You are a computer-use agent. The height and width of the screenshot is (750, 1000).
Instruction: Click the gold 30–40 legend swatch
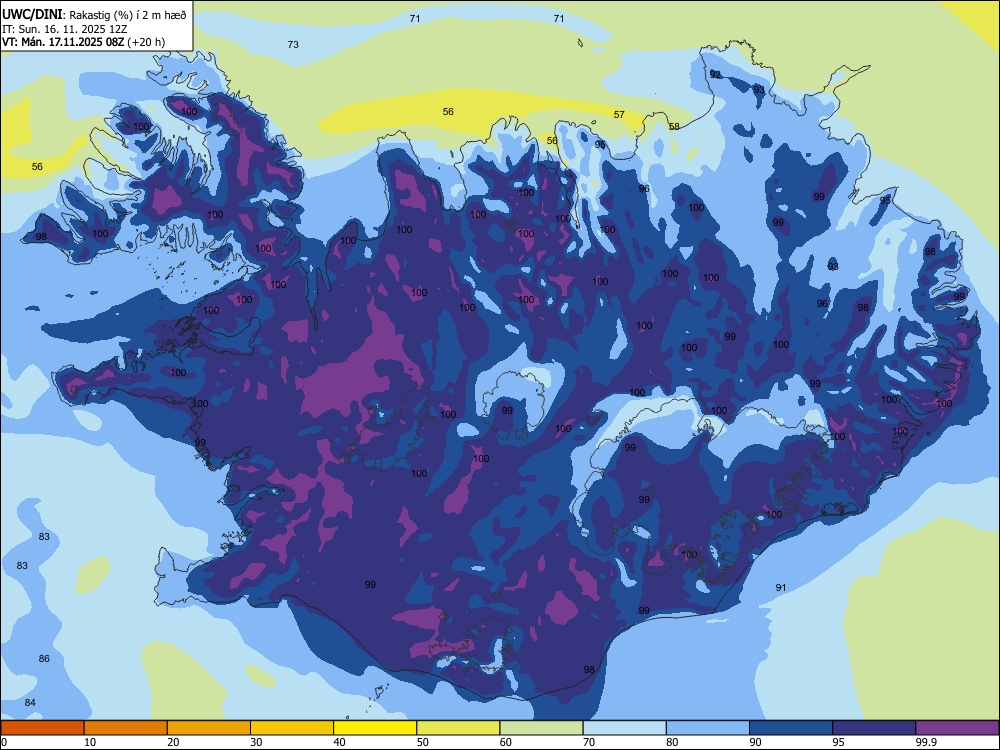(x=292, y=728)
